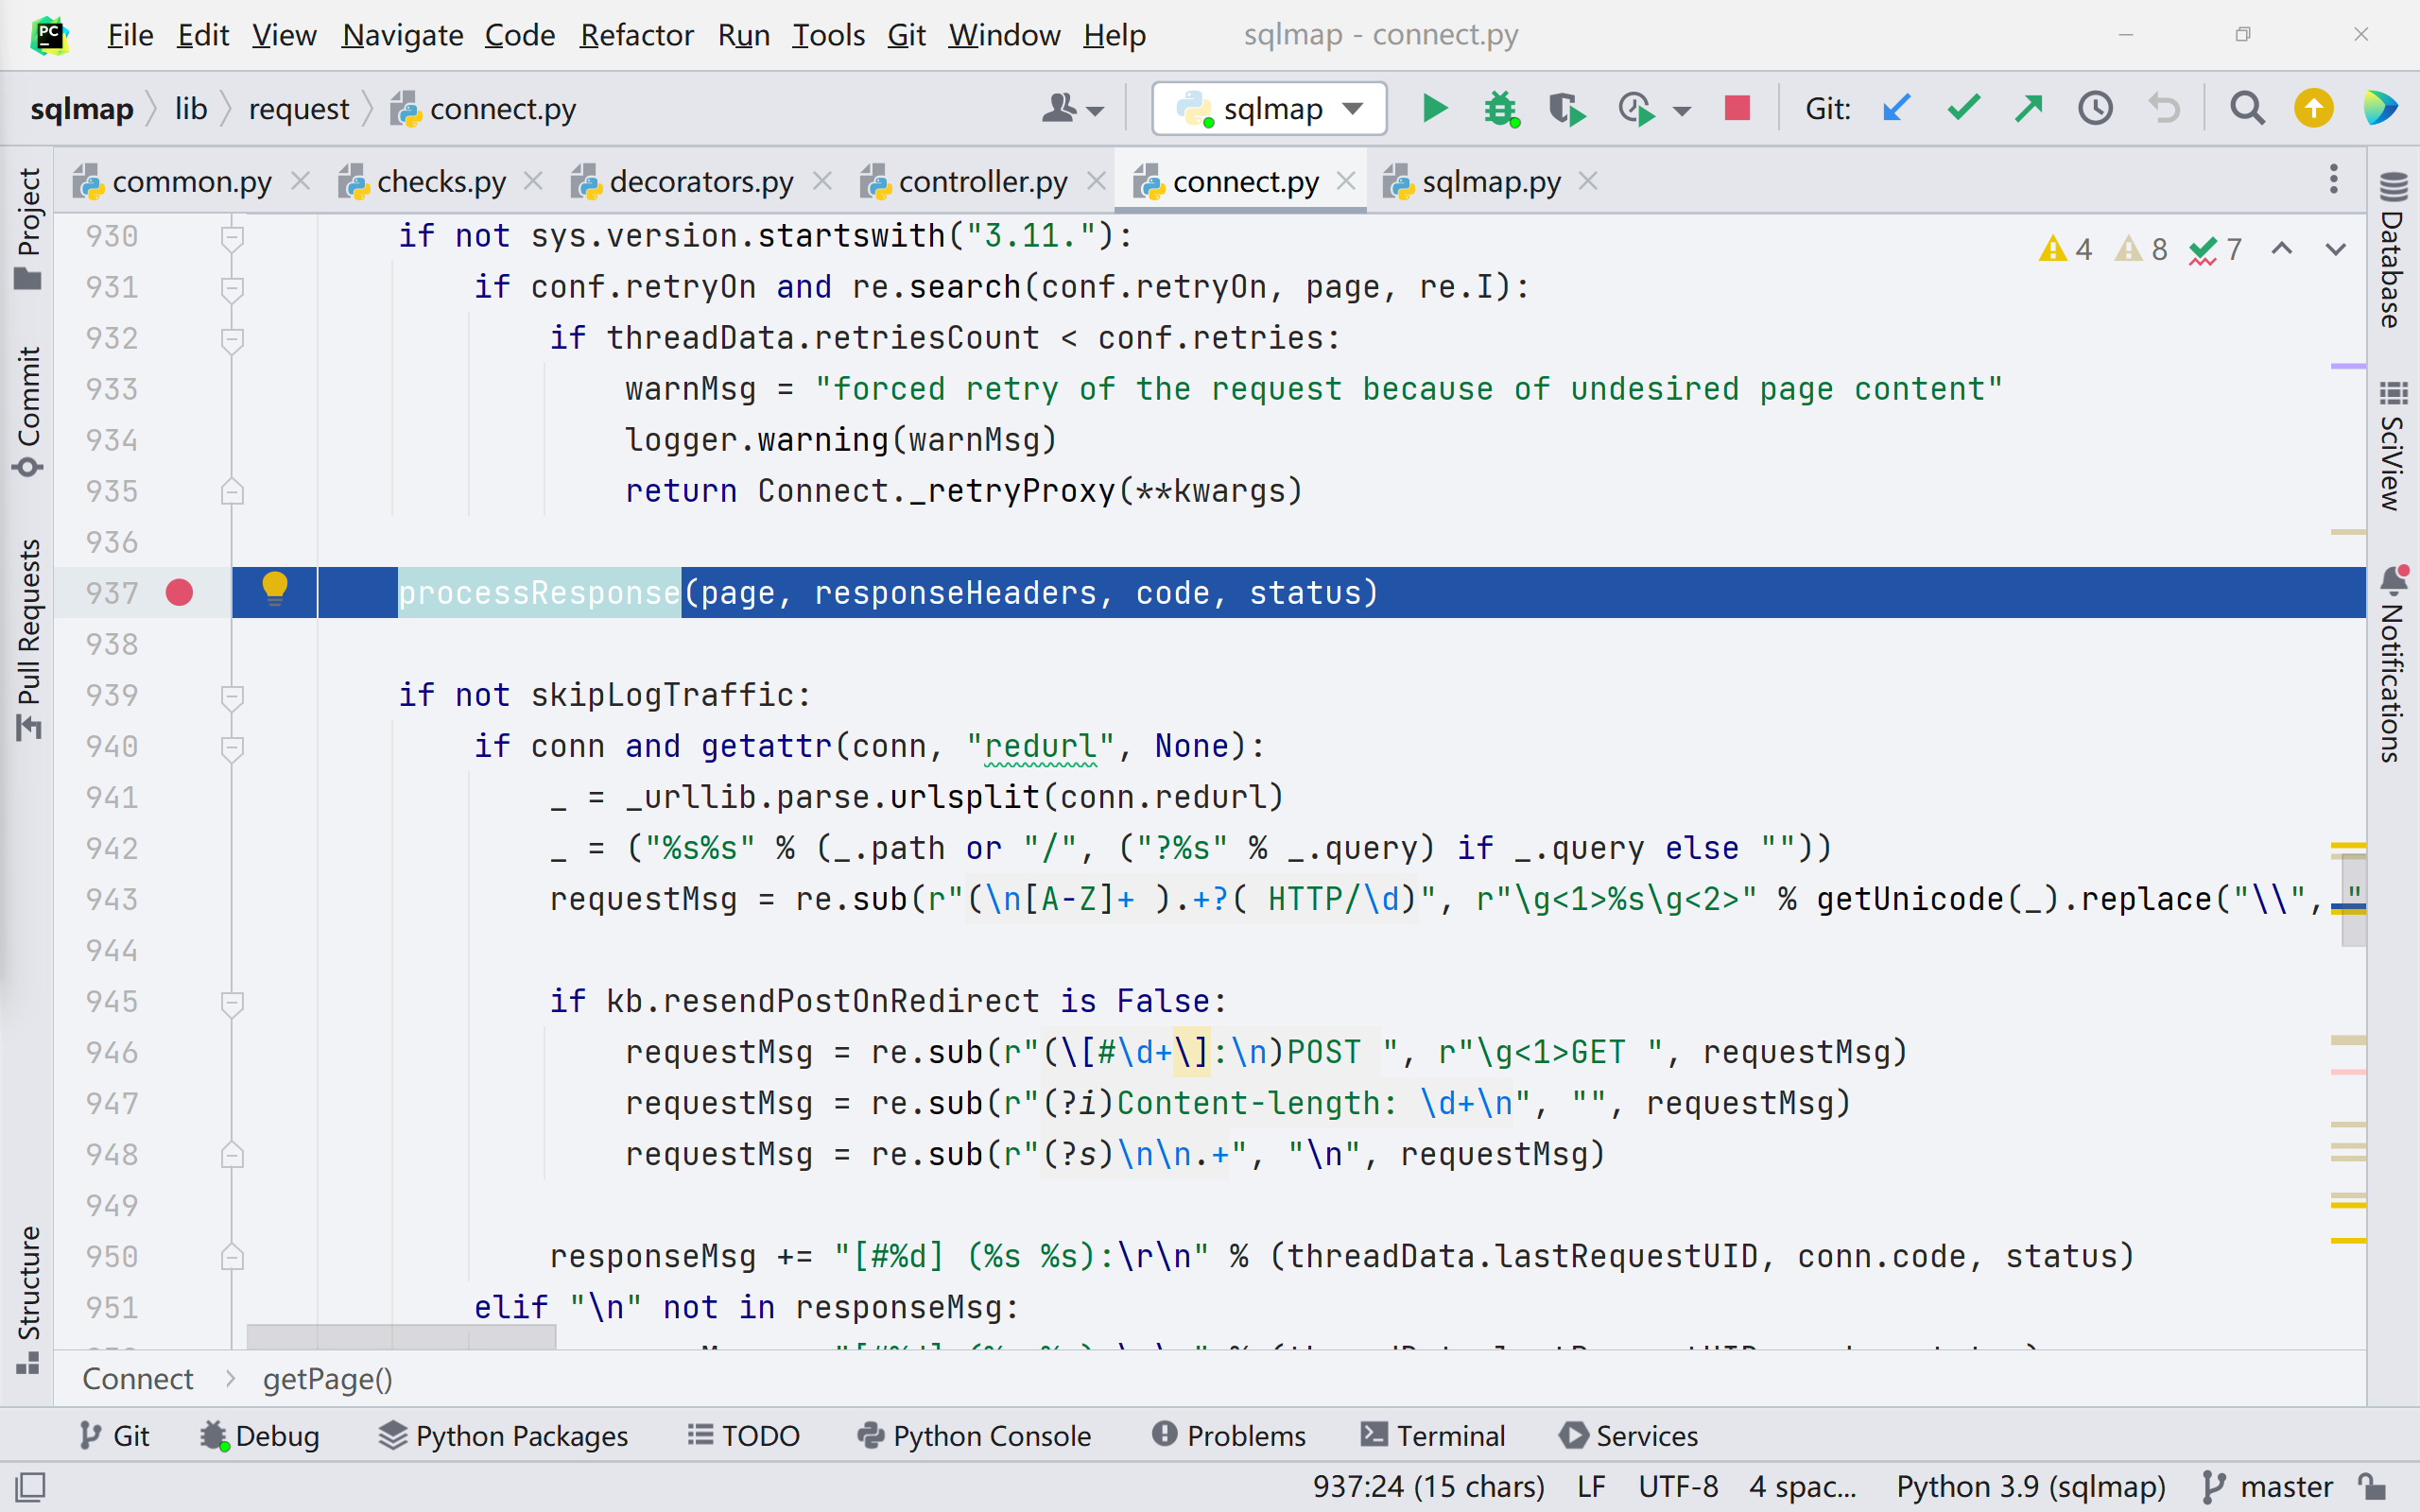Open Search Everywhere magnifier

2247,107
